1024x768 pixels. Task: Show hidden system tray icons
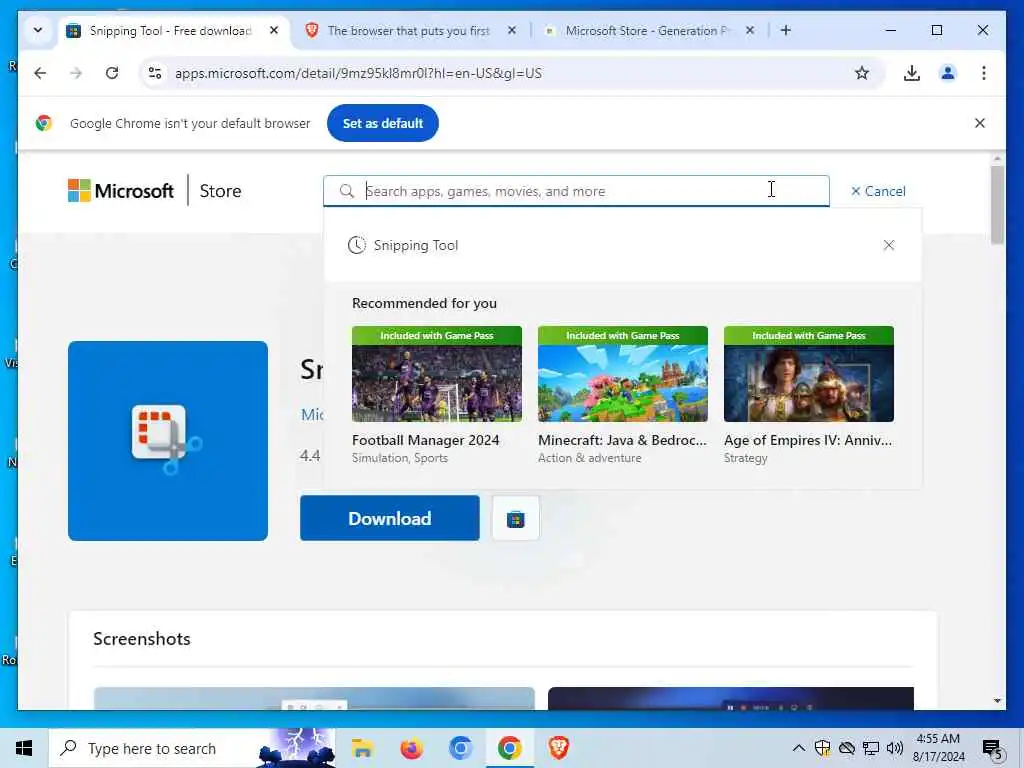[x=799, y=748]
